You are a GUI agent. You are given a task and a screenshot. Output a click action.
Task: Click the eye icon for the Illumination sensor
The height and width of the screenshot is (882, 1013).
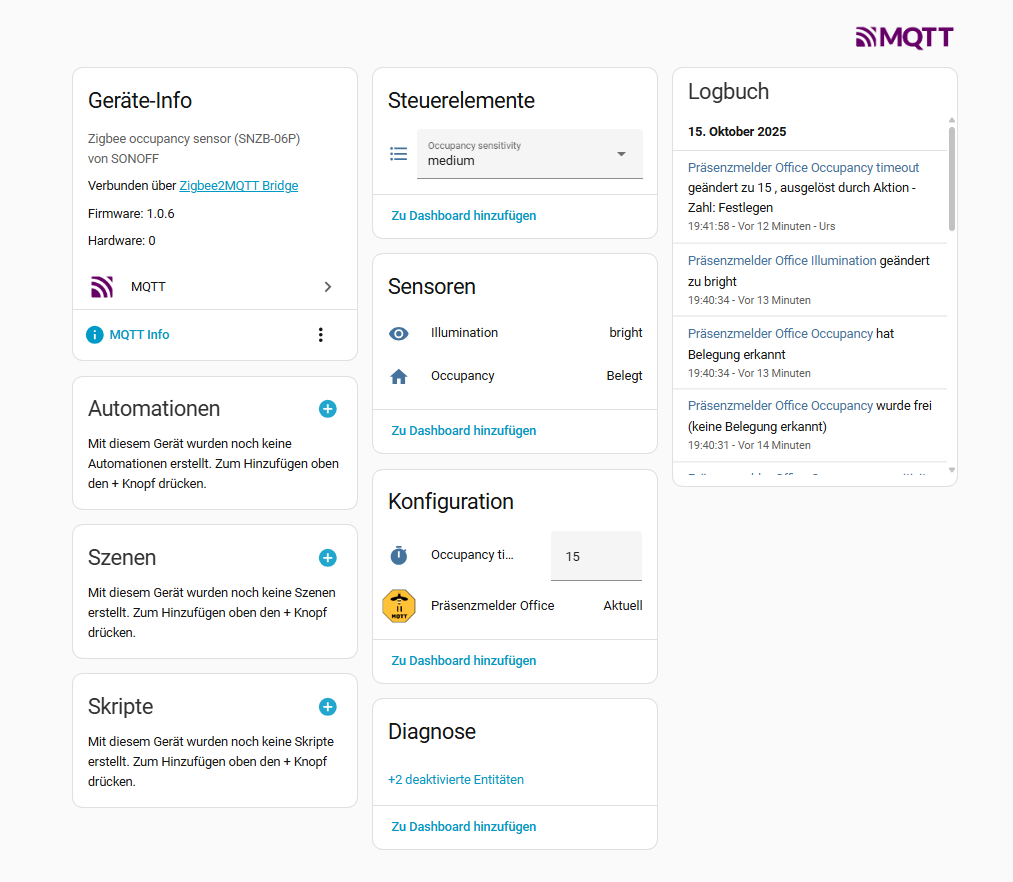pos(399,332)
